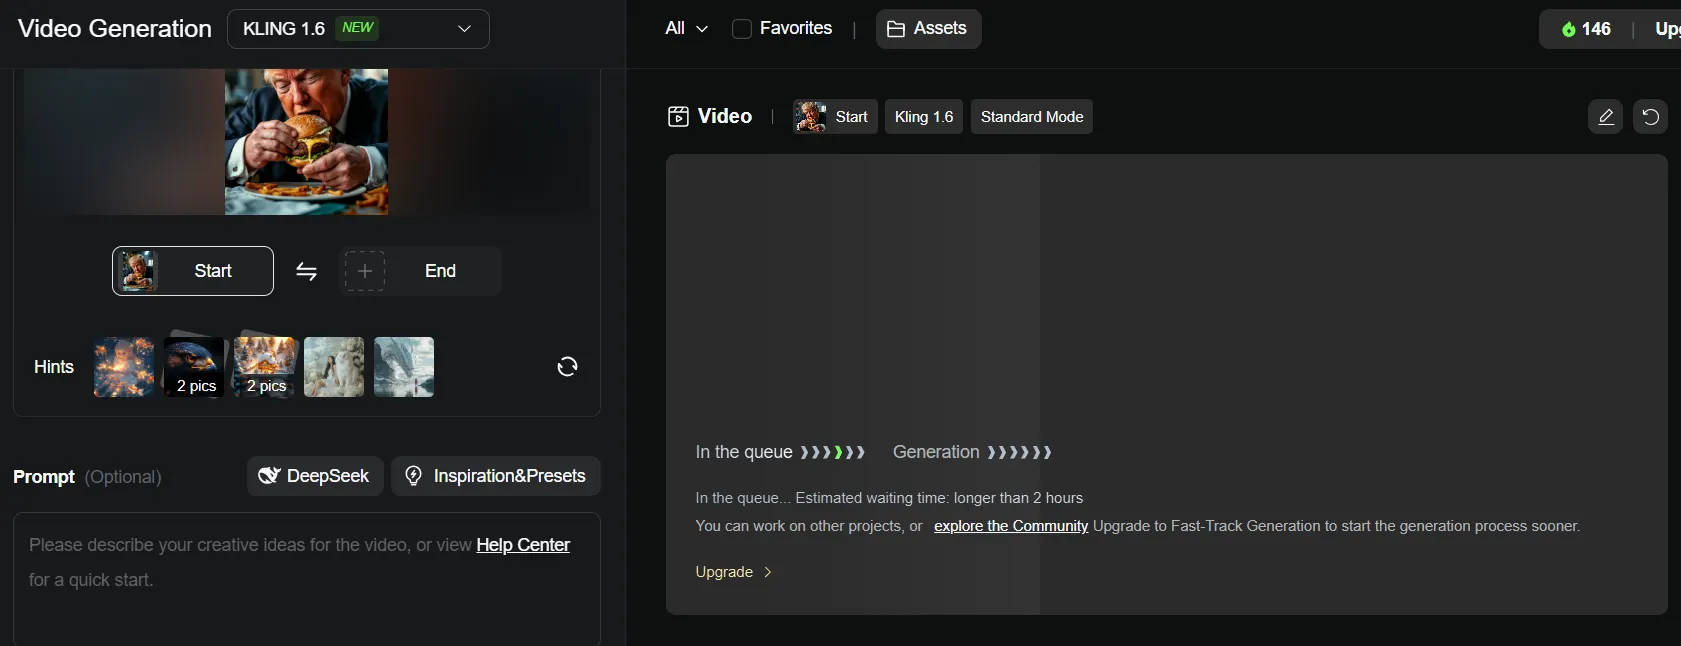Viewport: 1681px width, 646px height.
Task: Click explore the Community link
Action: [x=1010, y=526]
